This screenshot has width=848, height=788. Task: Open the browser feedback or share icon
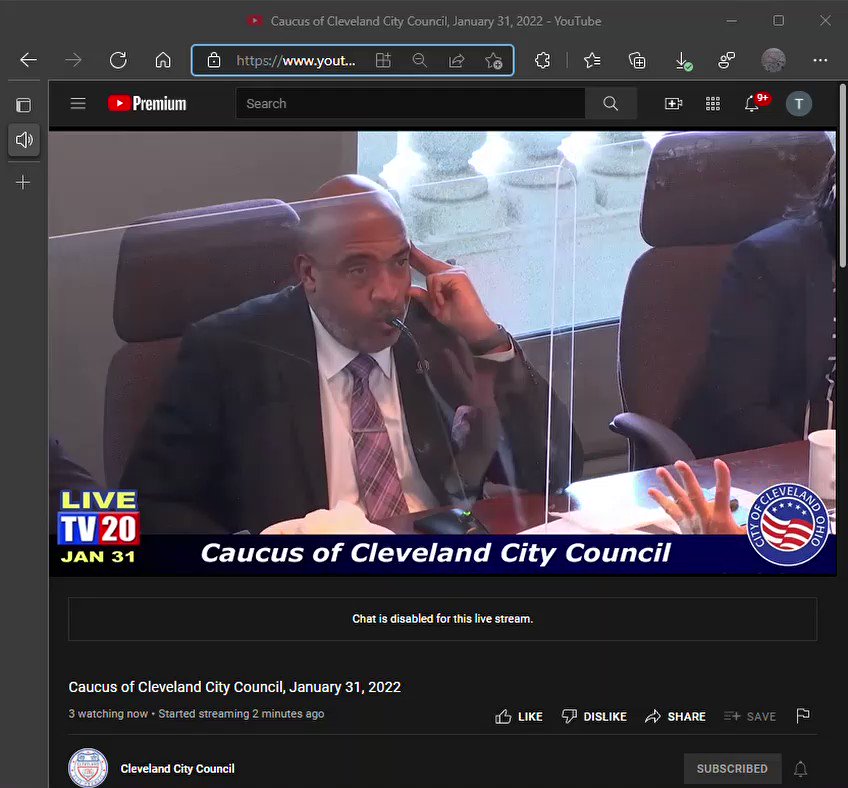pyautogui.click(x=727, y=60)
